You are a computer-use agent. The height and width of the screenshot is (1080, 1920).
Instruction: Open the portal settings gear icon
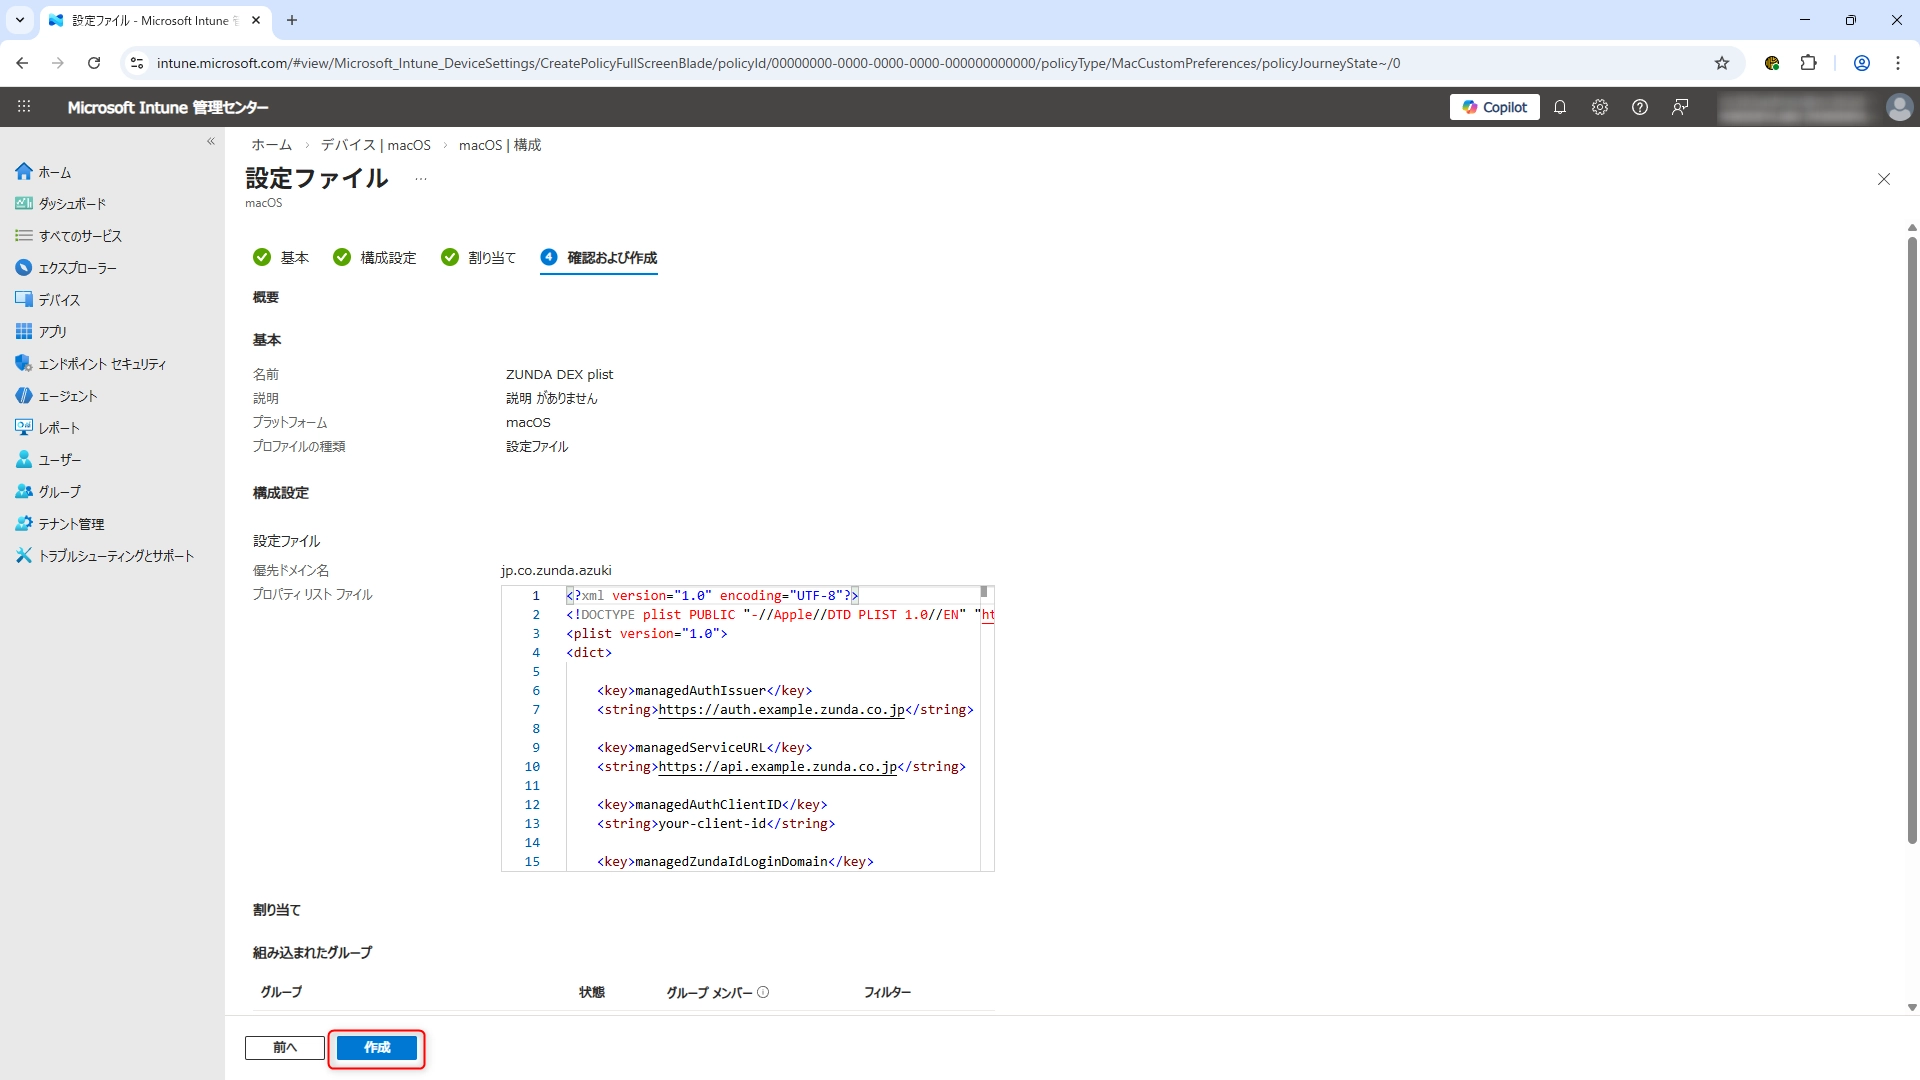click(1600, 107)
